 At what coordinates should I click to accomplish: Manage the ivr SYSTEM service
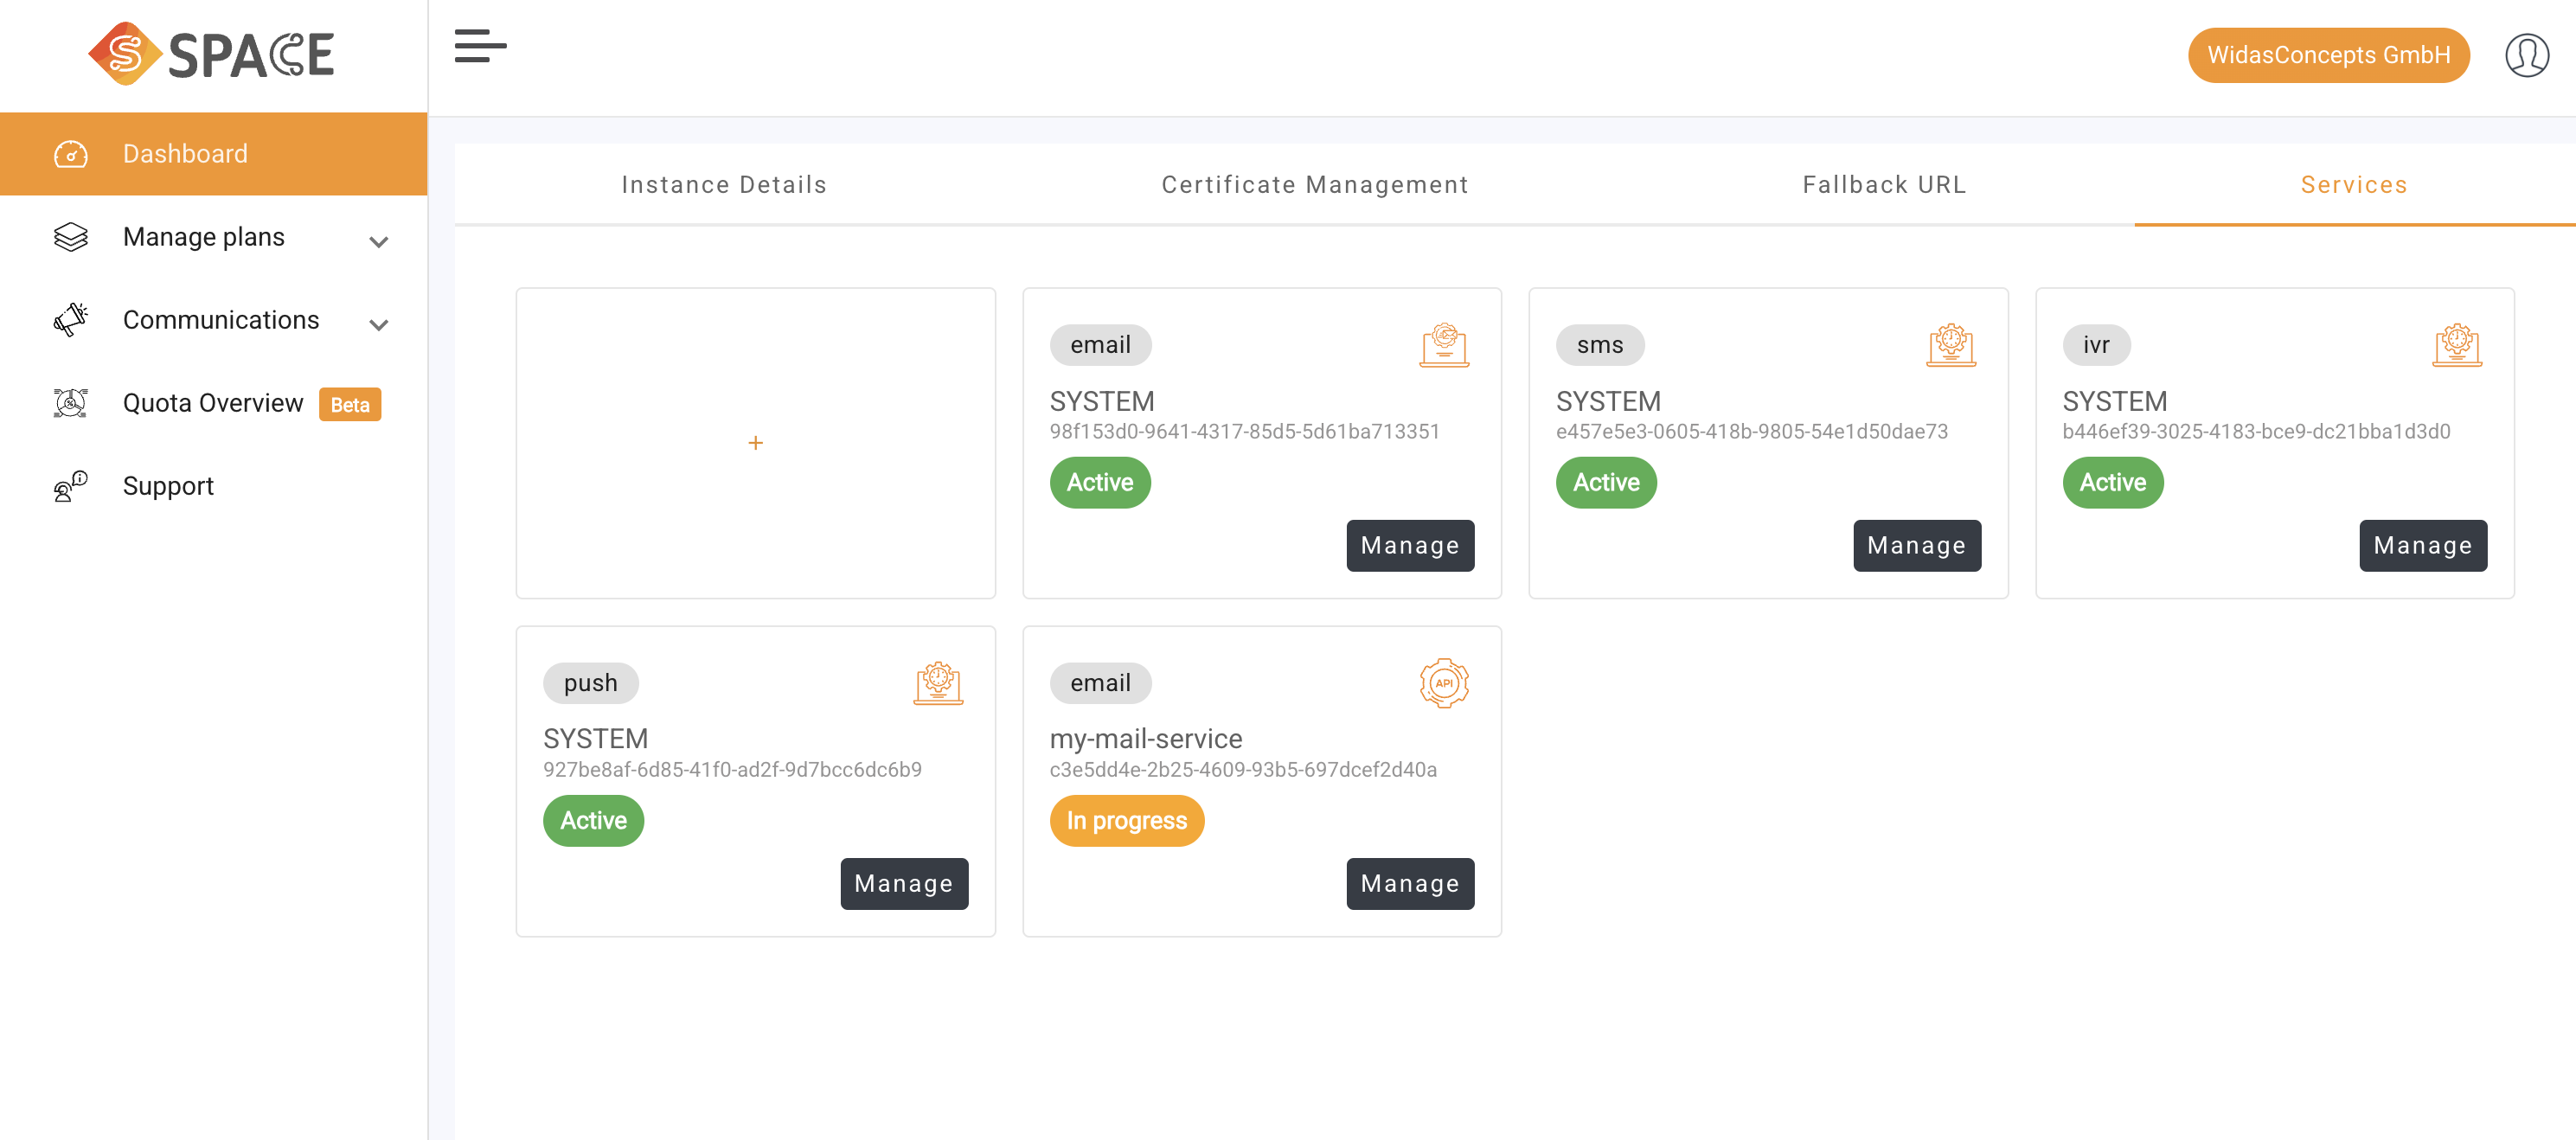click(2422, 545)
